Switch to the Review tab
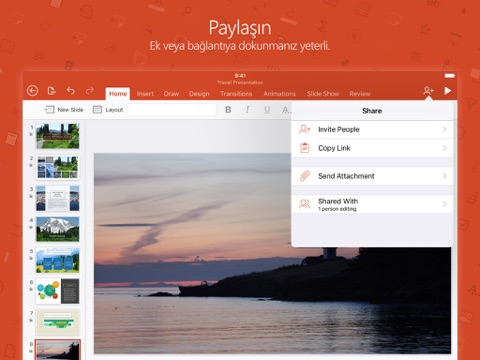The image size is (480, 360). [360, 94]
